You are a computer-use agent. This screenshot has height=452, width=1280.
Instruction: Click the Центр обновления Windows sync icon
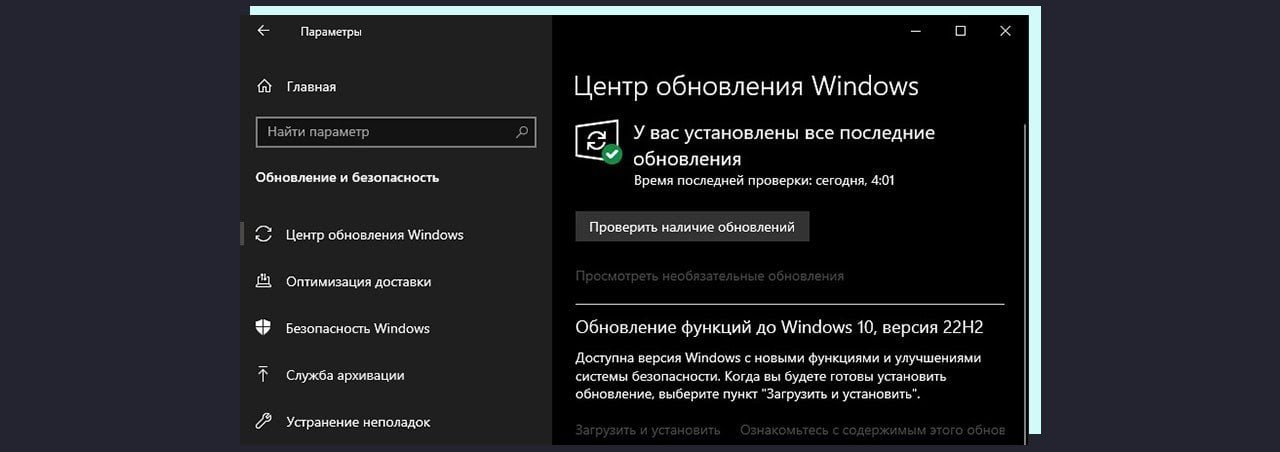pos(264,234)
